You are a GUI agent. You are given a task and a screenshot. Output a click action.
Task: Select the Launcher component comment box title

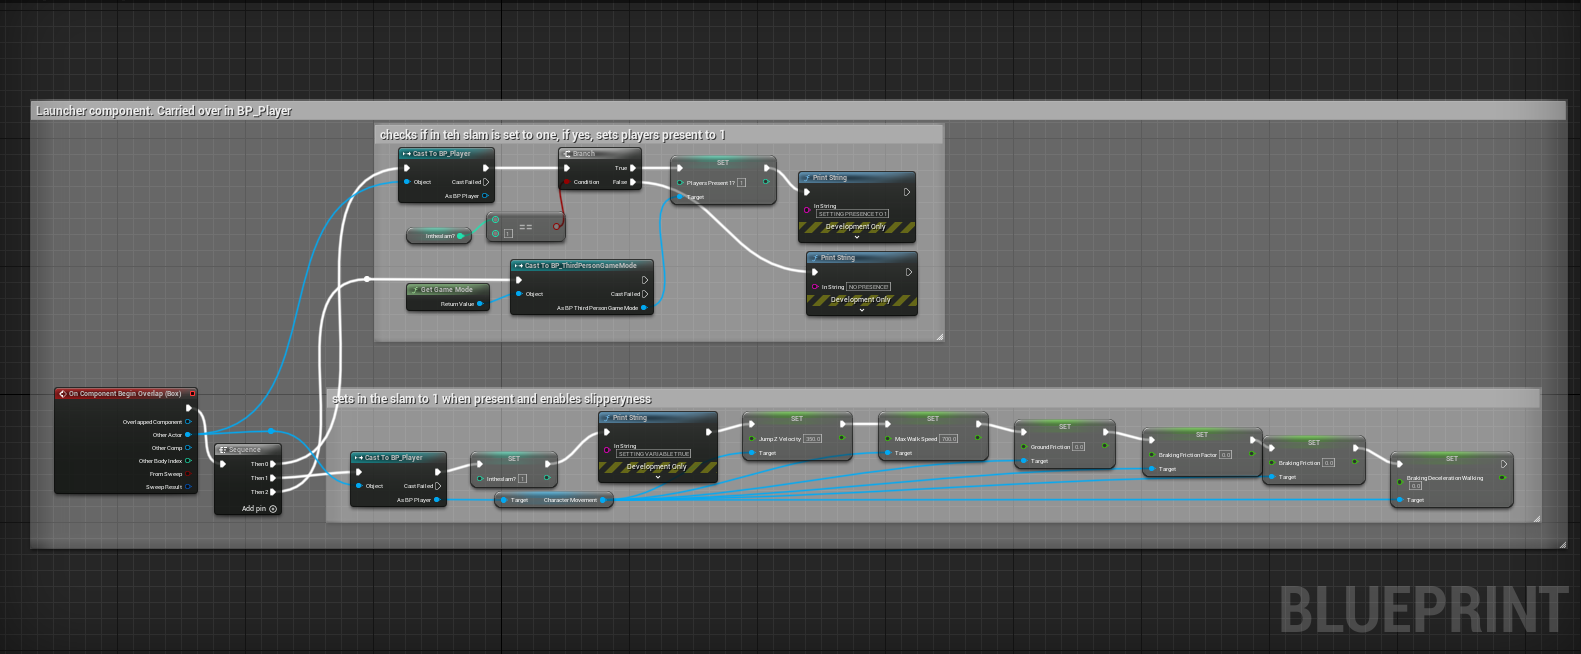(164, 111)
